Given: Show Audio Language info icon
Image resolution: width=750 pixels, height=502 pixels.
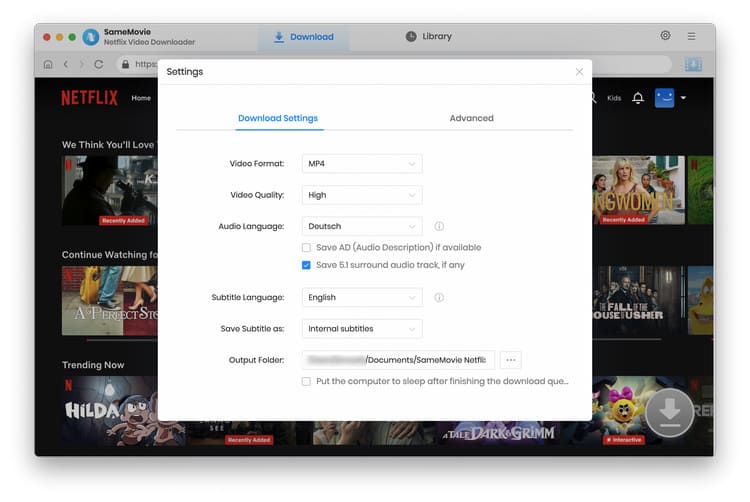Looking at the screenshot, I should [x=439, y=226].
